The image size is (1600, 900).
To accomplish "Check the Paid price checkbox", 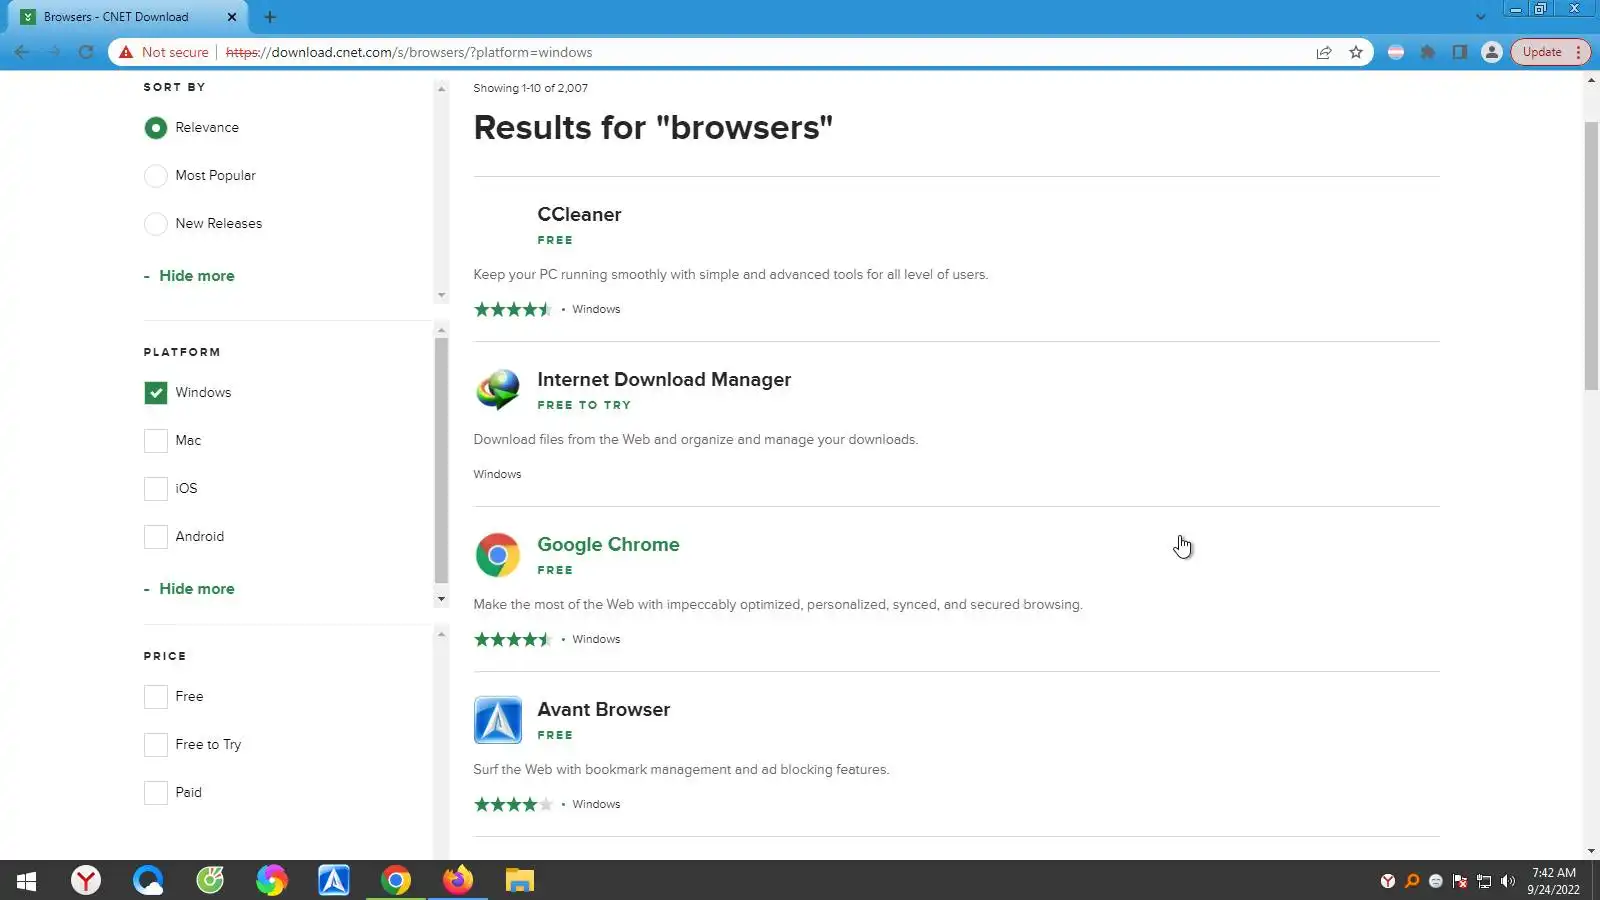I will point(156,793).
